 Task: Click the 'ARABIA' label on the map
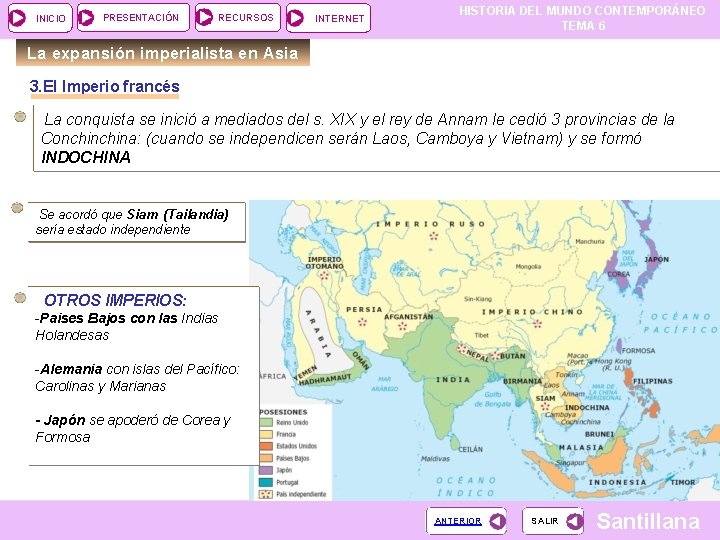(x=318, y=334)
